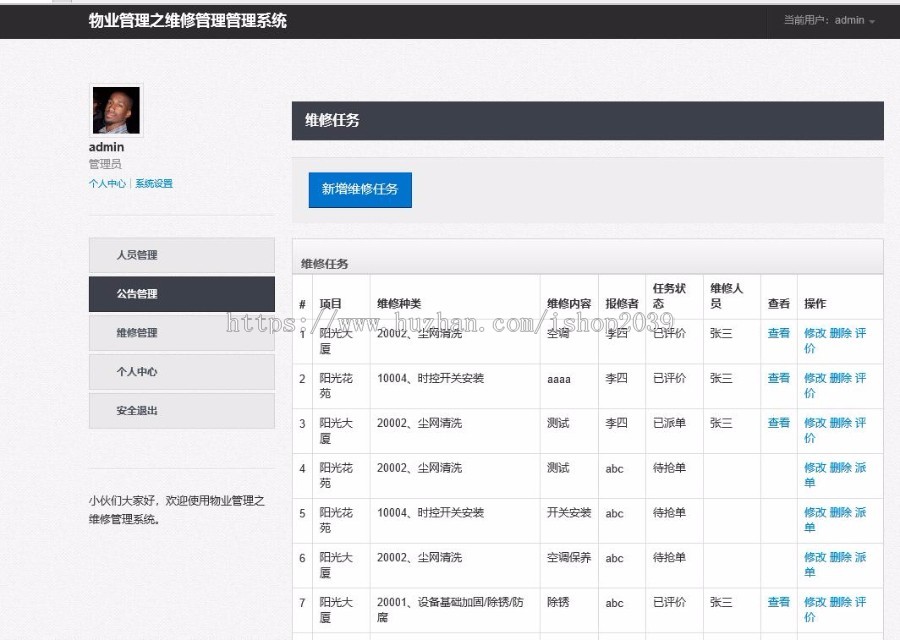Open the 系统设置 link
The height and width of the screenshot is (640, 900).
(x=154, y=184)
